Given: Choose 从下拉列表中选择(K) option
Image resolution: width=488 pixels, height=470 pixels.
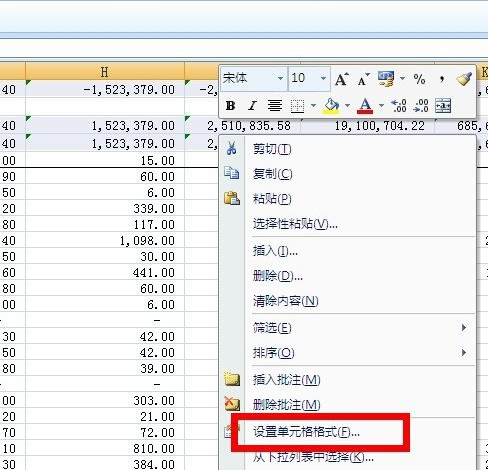Looking at the screenshot, I should 347,457.
